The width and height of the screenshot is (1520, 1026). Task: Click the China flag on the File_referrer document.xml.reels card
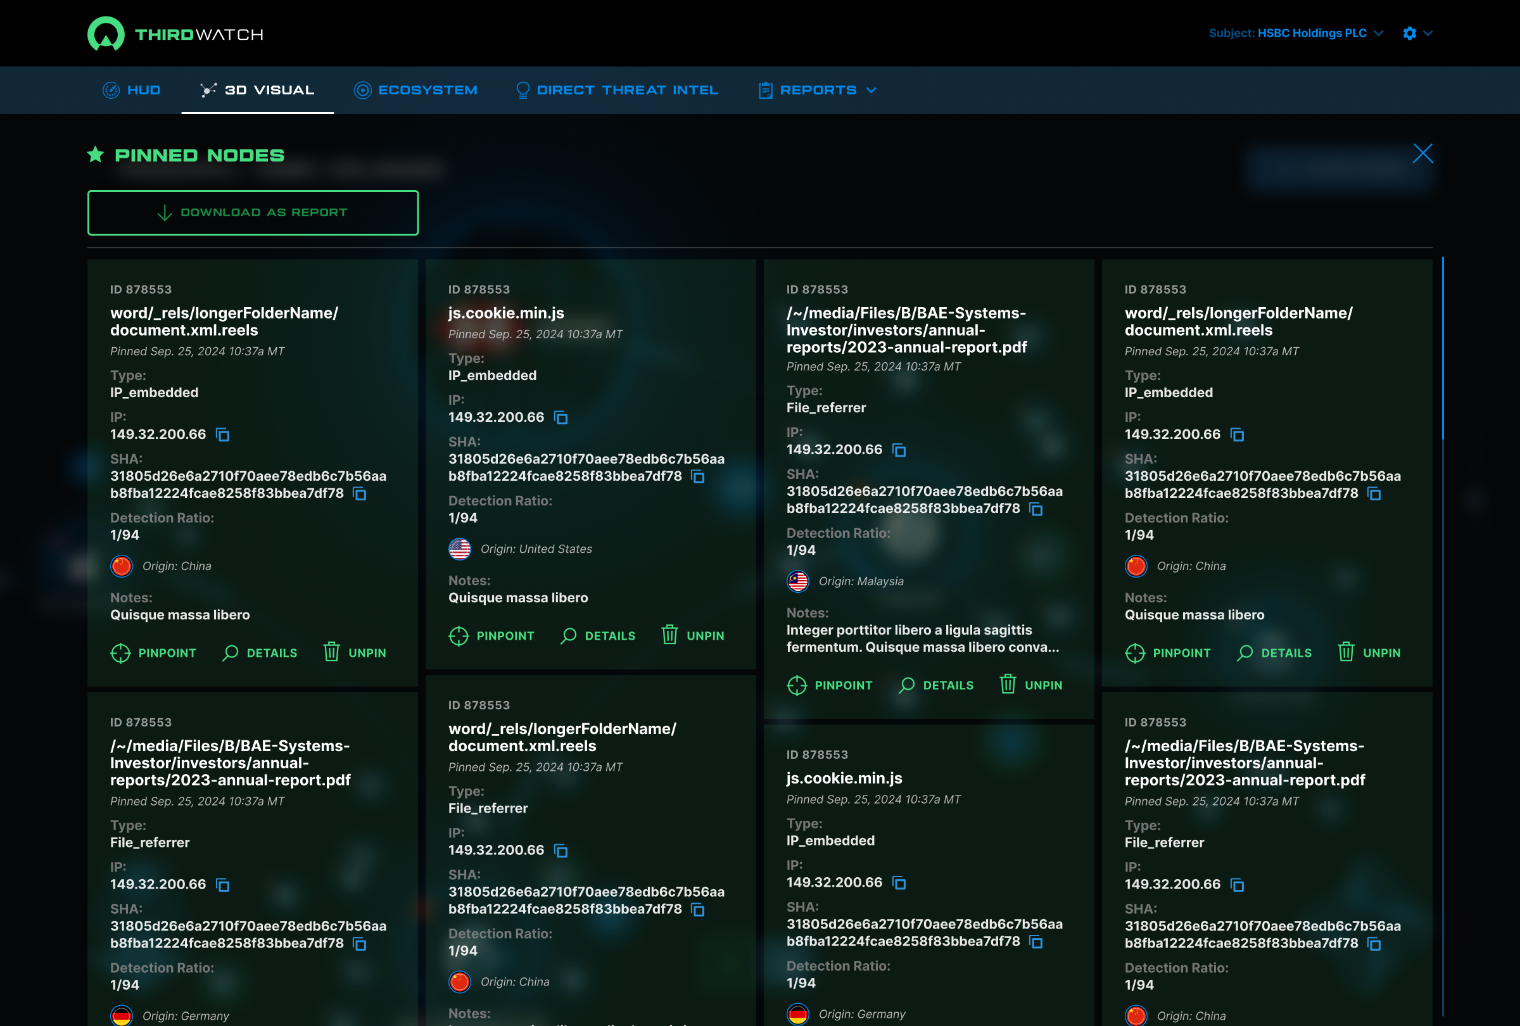click(x=460, y=982)
